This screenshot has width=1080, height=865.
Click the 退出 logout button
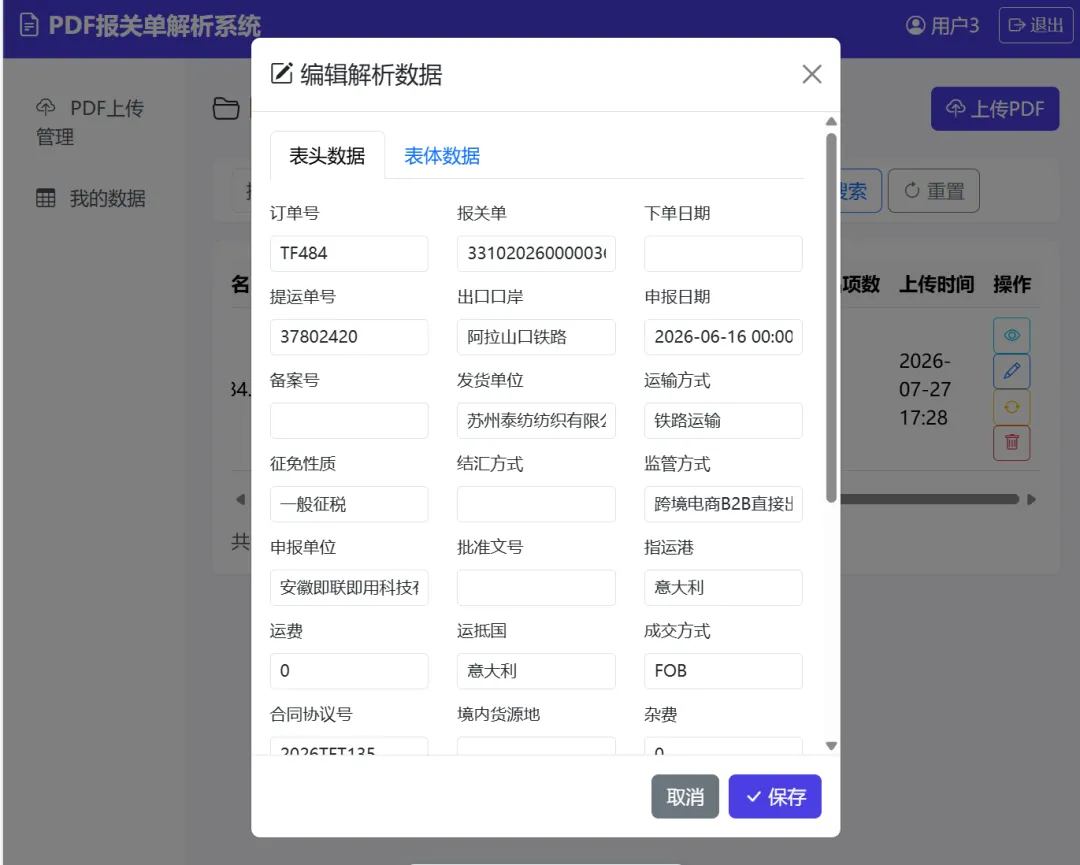pos(1036,25)
